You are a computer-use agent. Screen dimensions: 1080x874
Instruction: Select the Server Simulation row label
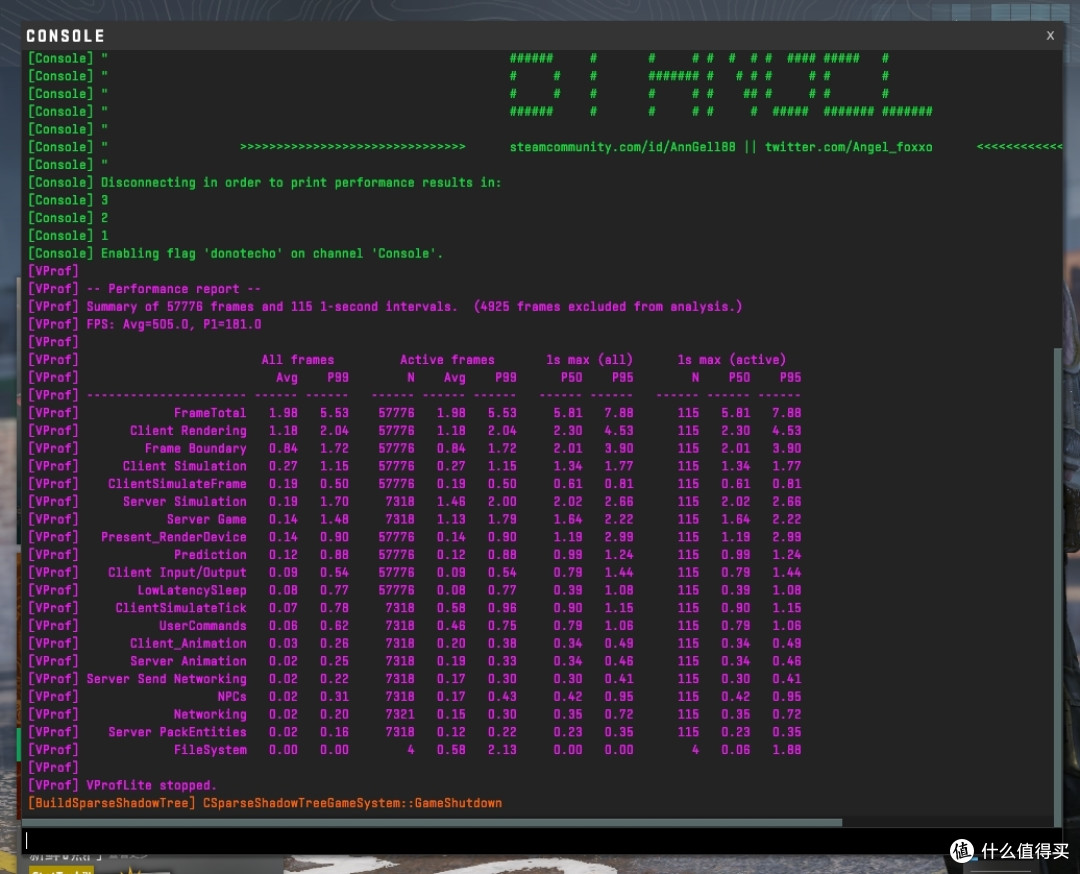tap(184, 501)
